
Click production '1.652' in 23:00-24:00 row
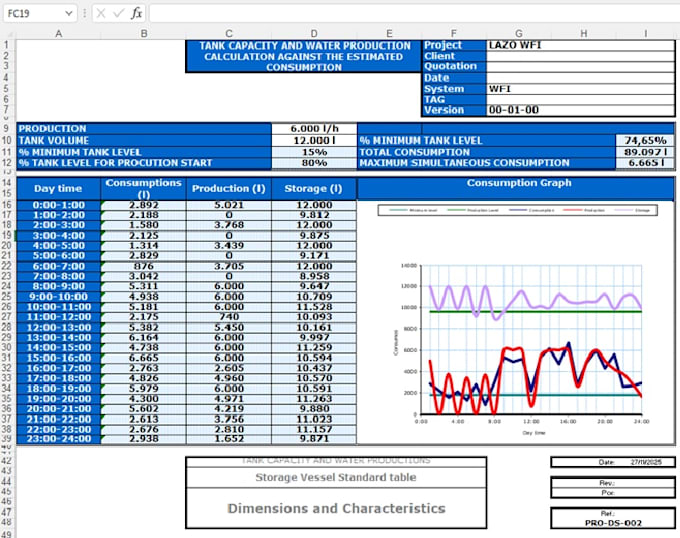(x=229, y=439)
